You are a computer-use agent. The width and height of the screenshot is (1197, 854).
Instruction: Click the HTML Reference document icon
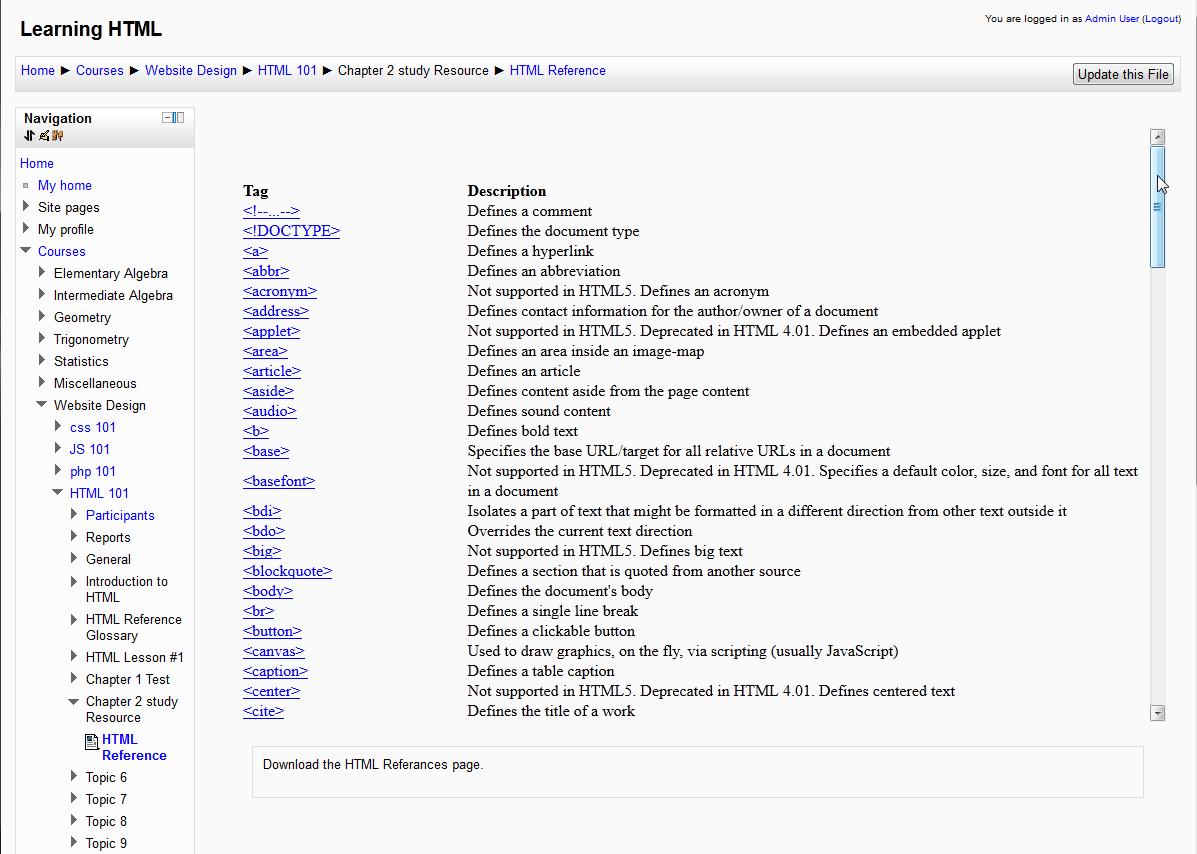click(92, 741)
